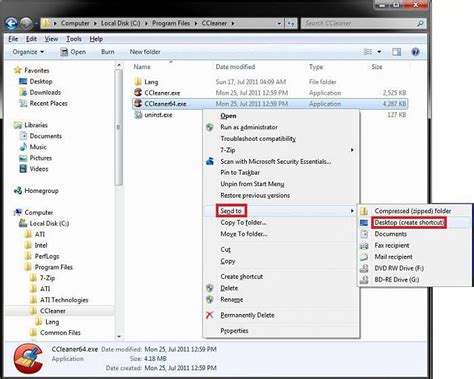Choose Send to in context menu
This screenshot has width=474, height=379.
pos(231,211)
